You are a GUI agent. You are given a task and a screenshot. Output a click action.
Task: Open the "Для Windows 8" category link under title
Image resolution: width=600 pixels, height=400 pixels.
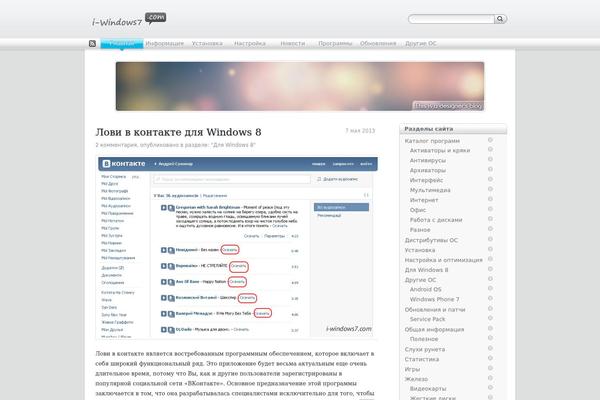point(233,145)
